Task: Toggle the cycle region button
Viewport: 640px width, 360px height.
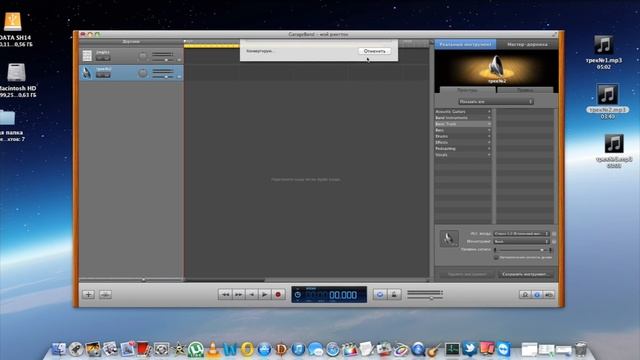Action: pyautogui.click(x=380, y=294)
